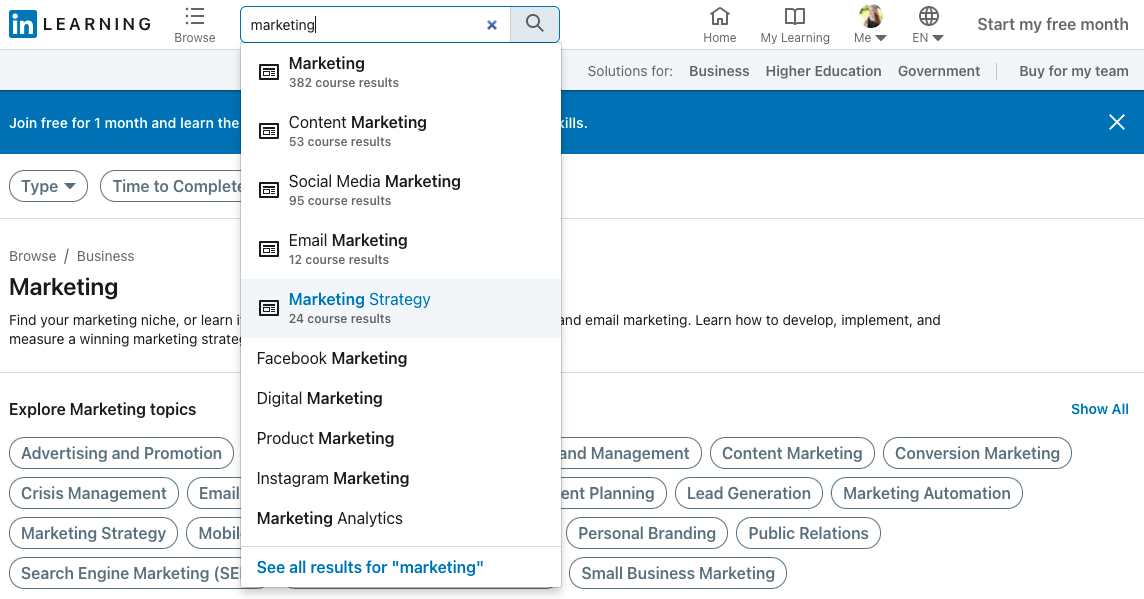This screenshot has height=599, width=1144.
Task: Choose Instagram Marketing suggestion
Action: (401, 479)
